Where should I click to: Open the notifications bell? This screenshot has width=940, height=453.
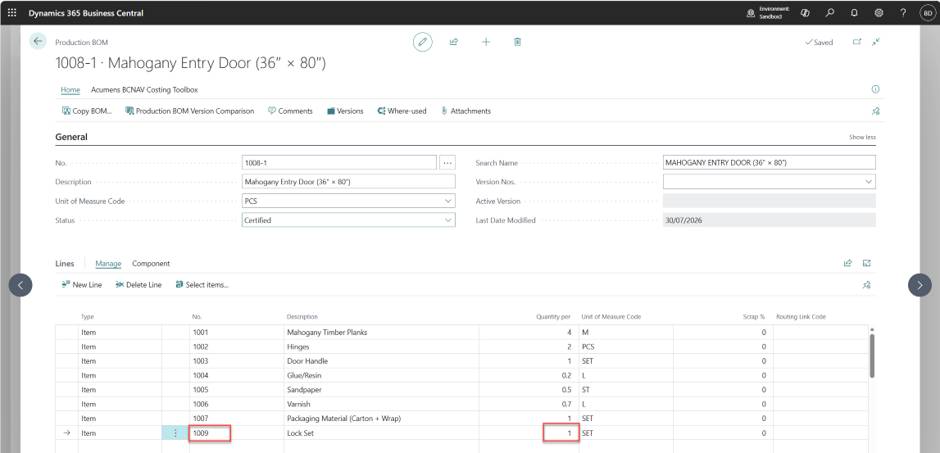[854, 13]
